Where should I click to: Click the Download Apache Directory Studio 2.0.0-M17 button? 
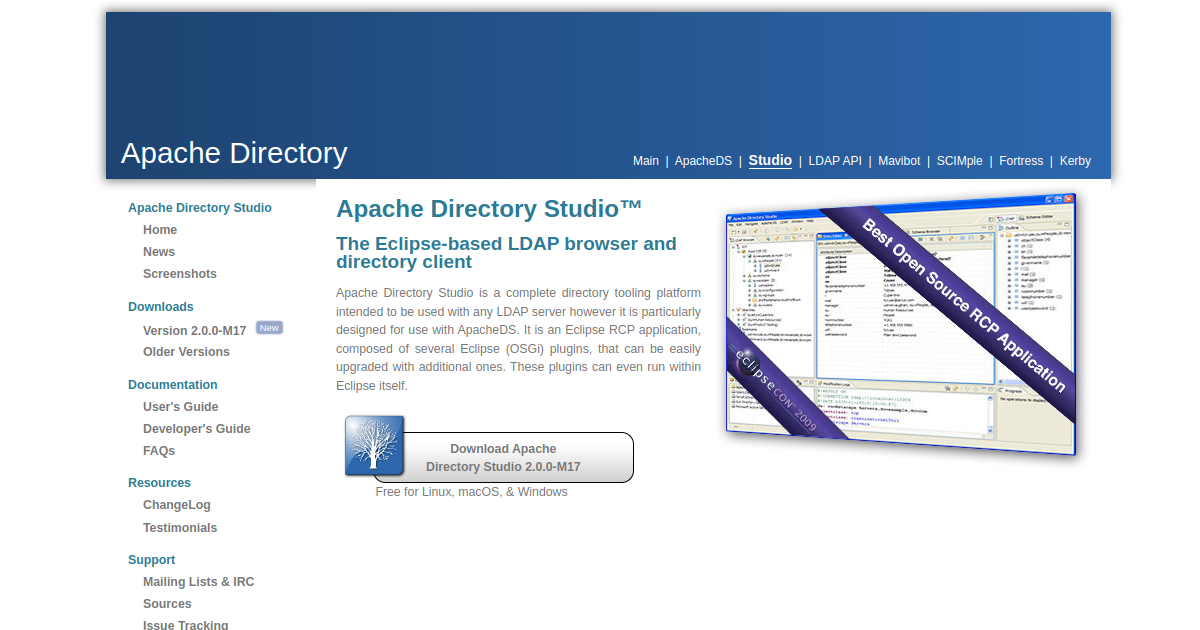click(x=503, y=458)
